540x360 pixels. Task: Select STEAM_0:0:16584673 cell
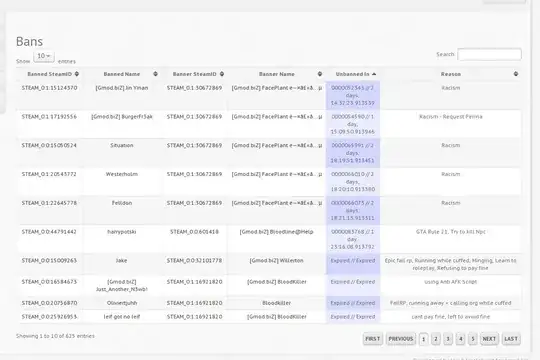49,282
